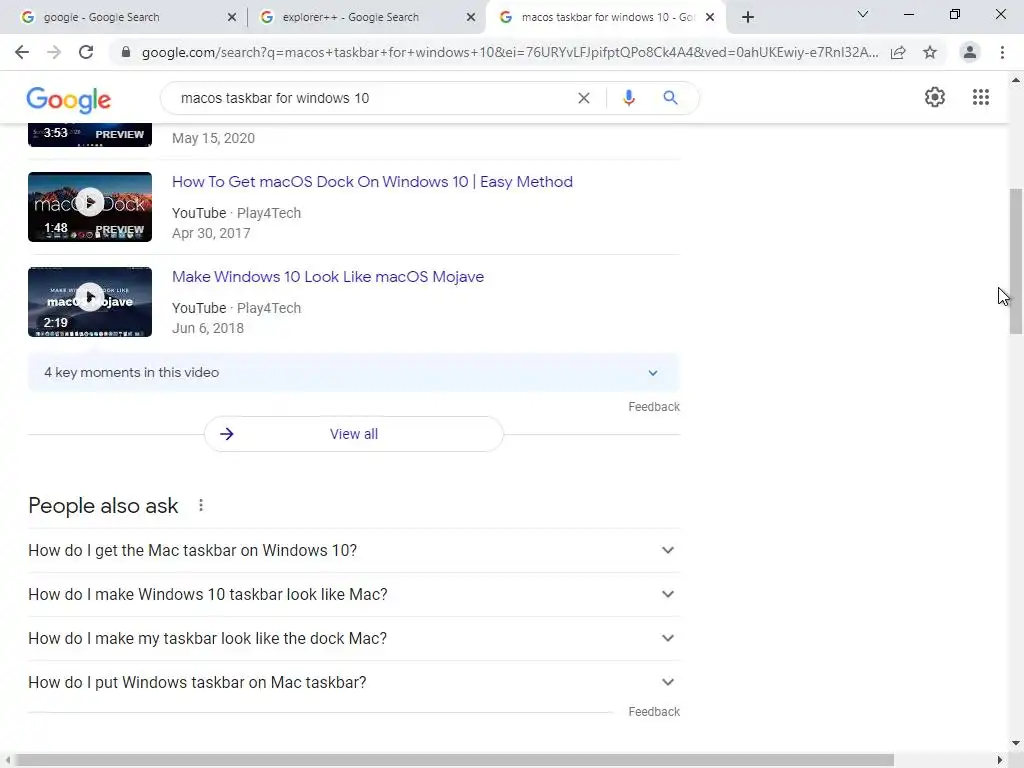The height and width of the screenshot is (768, 1024).
Task: Switch to 'google - Google Search' tab
Action: coord(124,18)
